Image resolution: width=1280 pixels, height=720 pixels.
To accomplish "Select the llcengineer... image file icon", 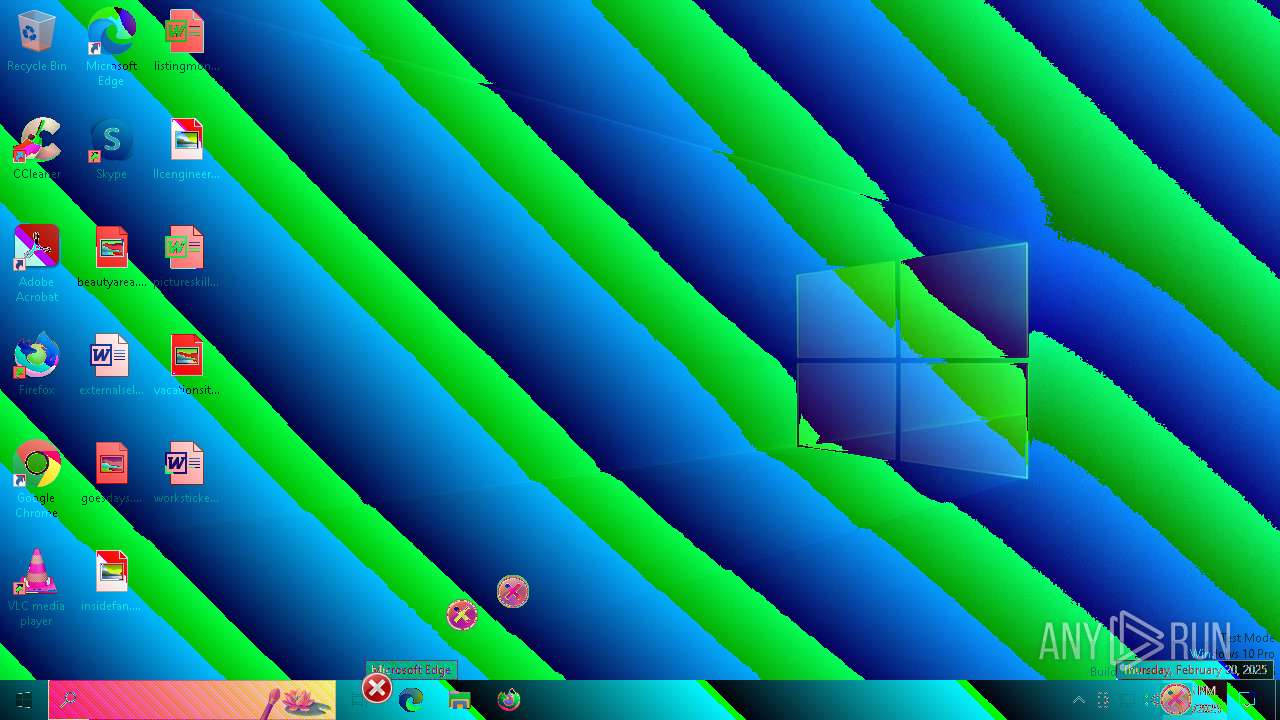I will point(186,149).
